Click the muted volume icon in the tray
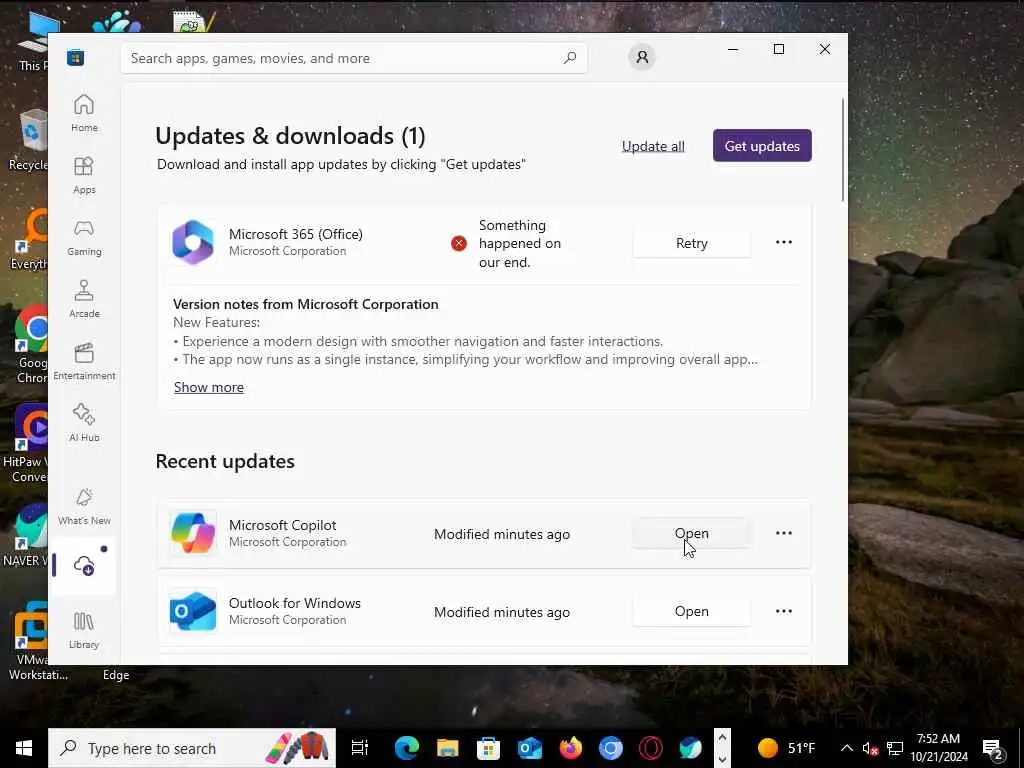Viewport: 1024px width, 768px height. coord(870,748)
